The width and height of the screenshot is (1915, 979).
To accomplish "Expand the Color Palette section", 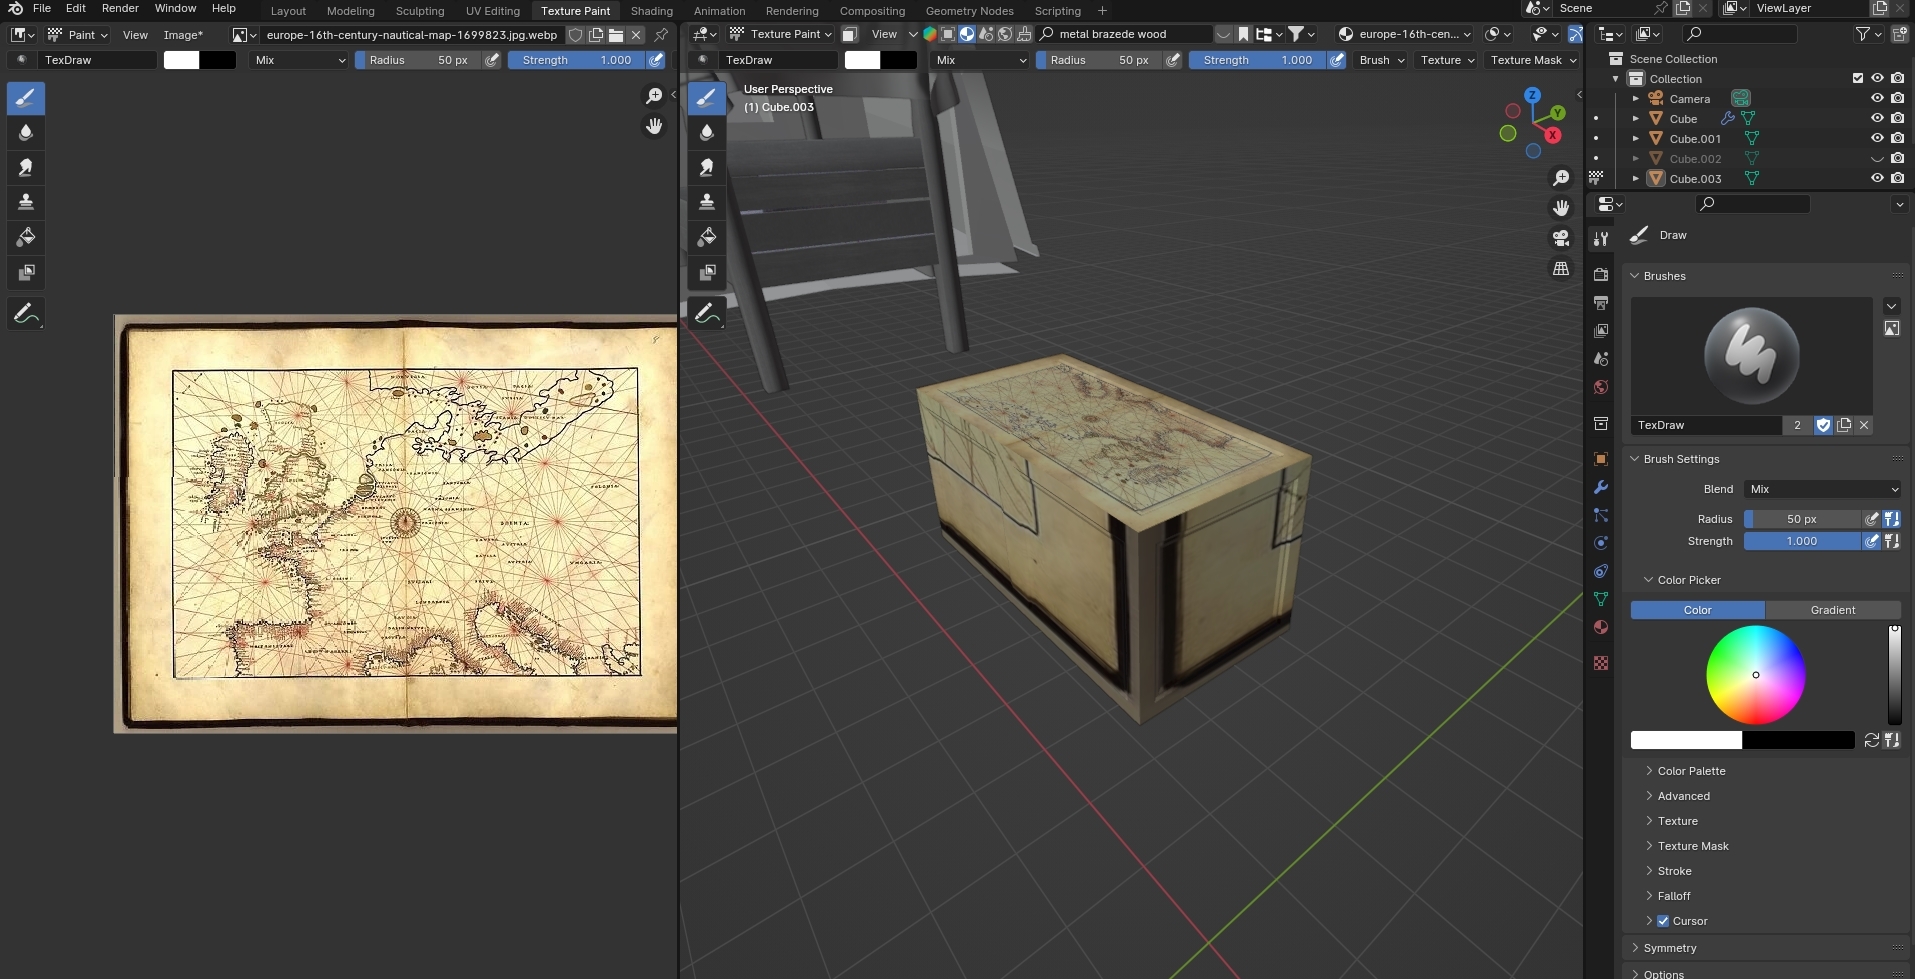I will [1691, 771].
